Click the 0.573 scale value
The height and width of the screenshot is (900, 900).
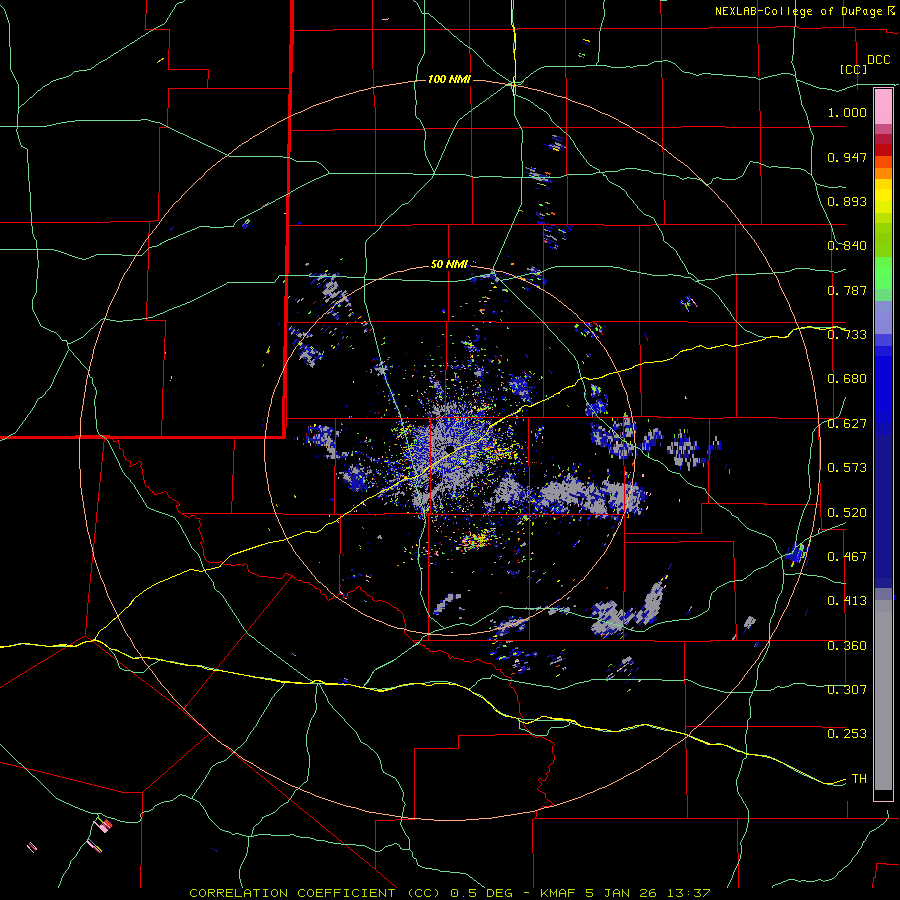point(847,468)
